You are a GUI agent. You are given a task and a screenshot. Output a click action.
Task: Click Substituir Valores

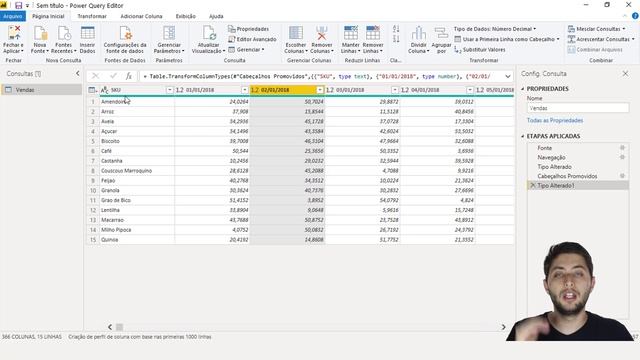(480, 49)
